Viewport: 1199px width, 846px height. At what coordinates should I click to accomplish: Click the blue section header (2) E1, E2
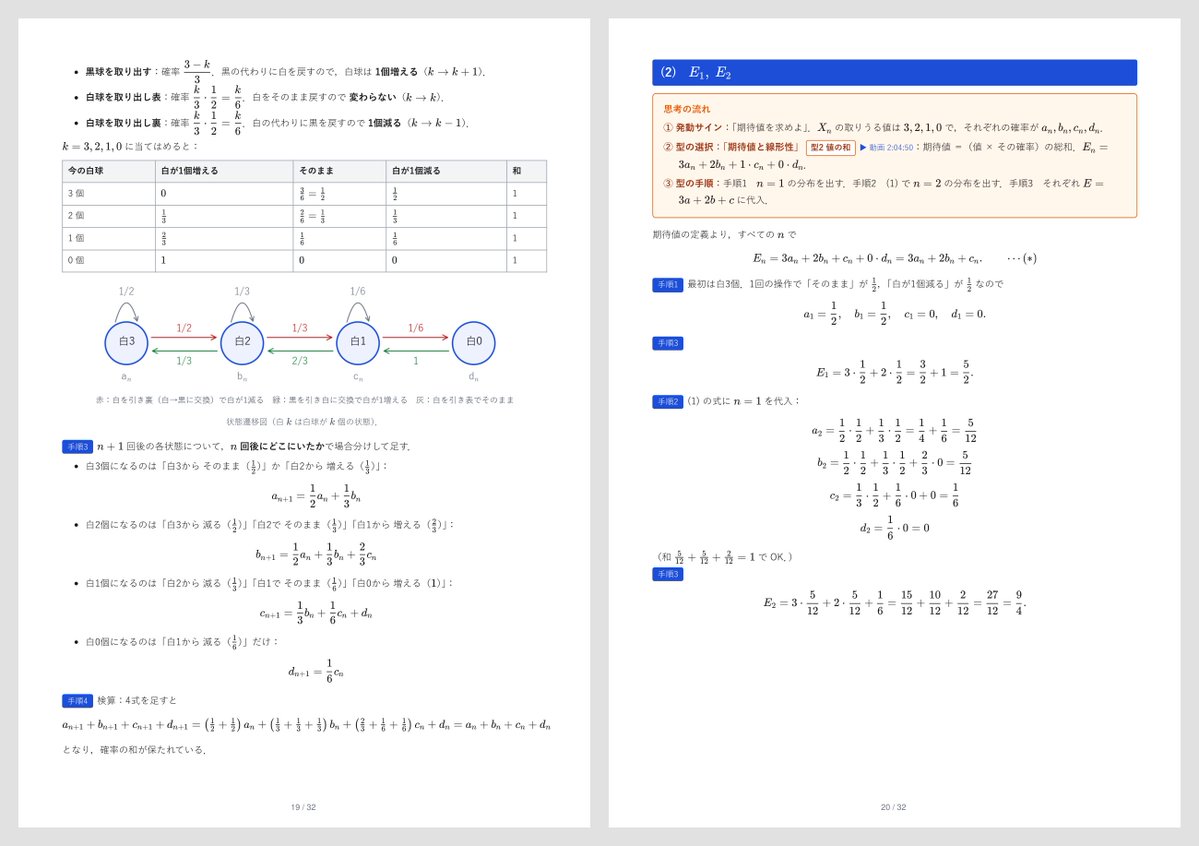coord(894,73)
